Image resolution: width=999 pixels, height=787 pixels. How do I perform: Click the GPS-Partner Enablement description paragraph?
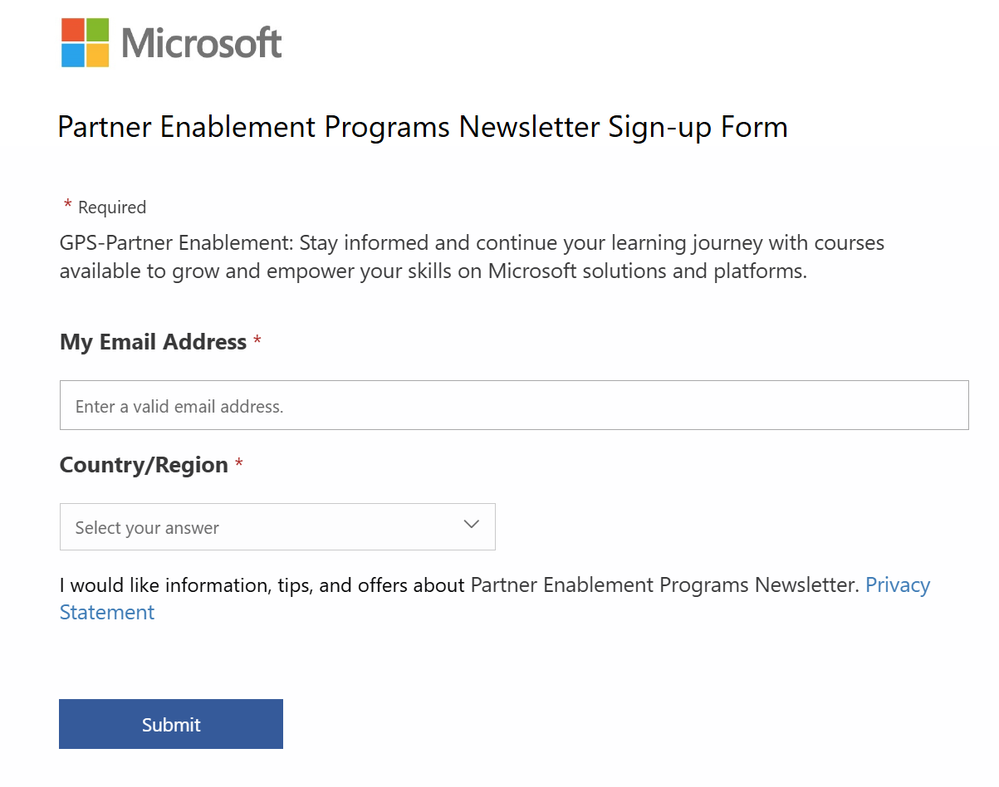coord(471,257)
